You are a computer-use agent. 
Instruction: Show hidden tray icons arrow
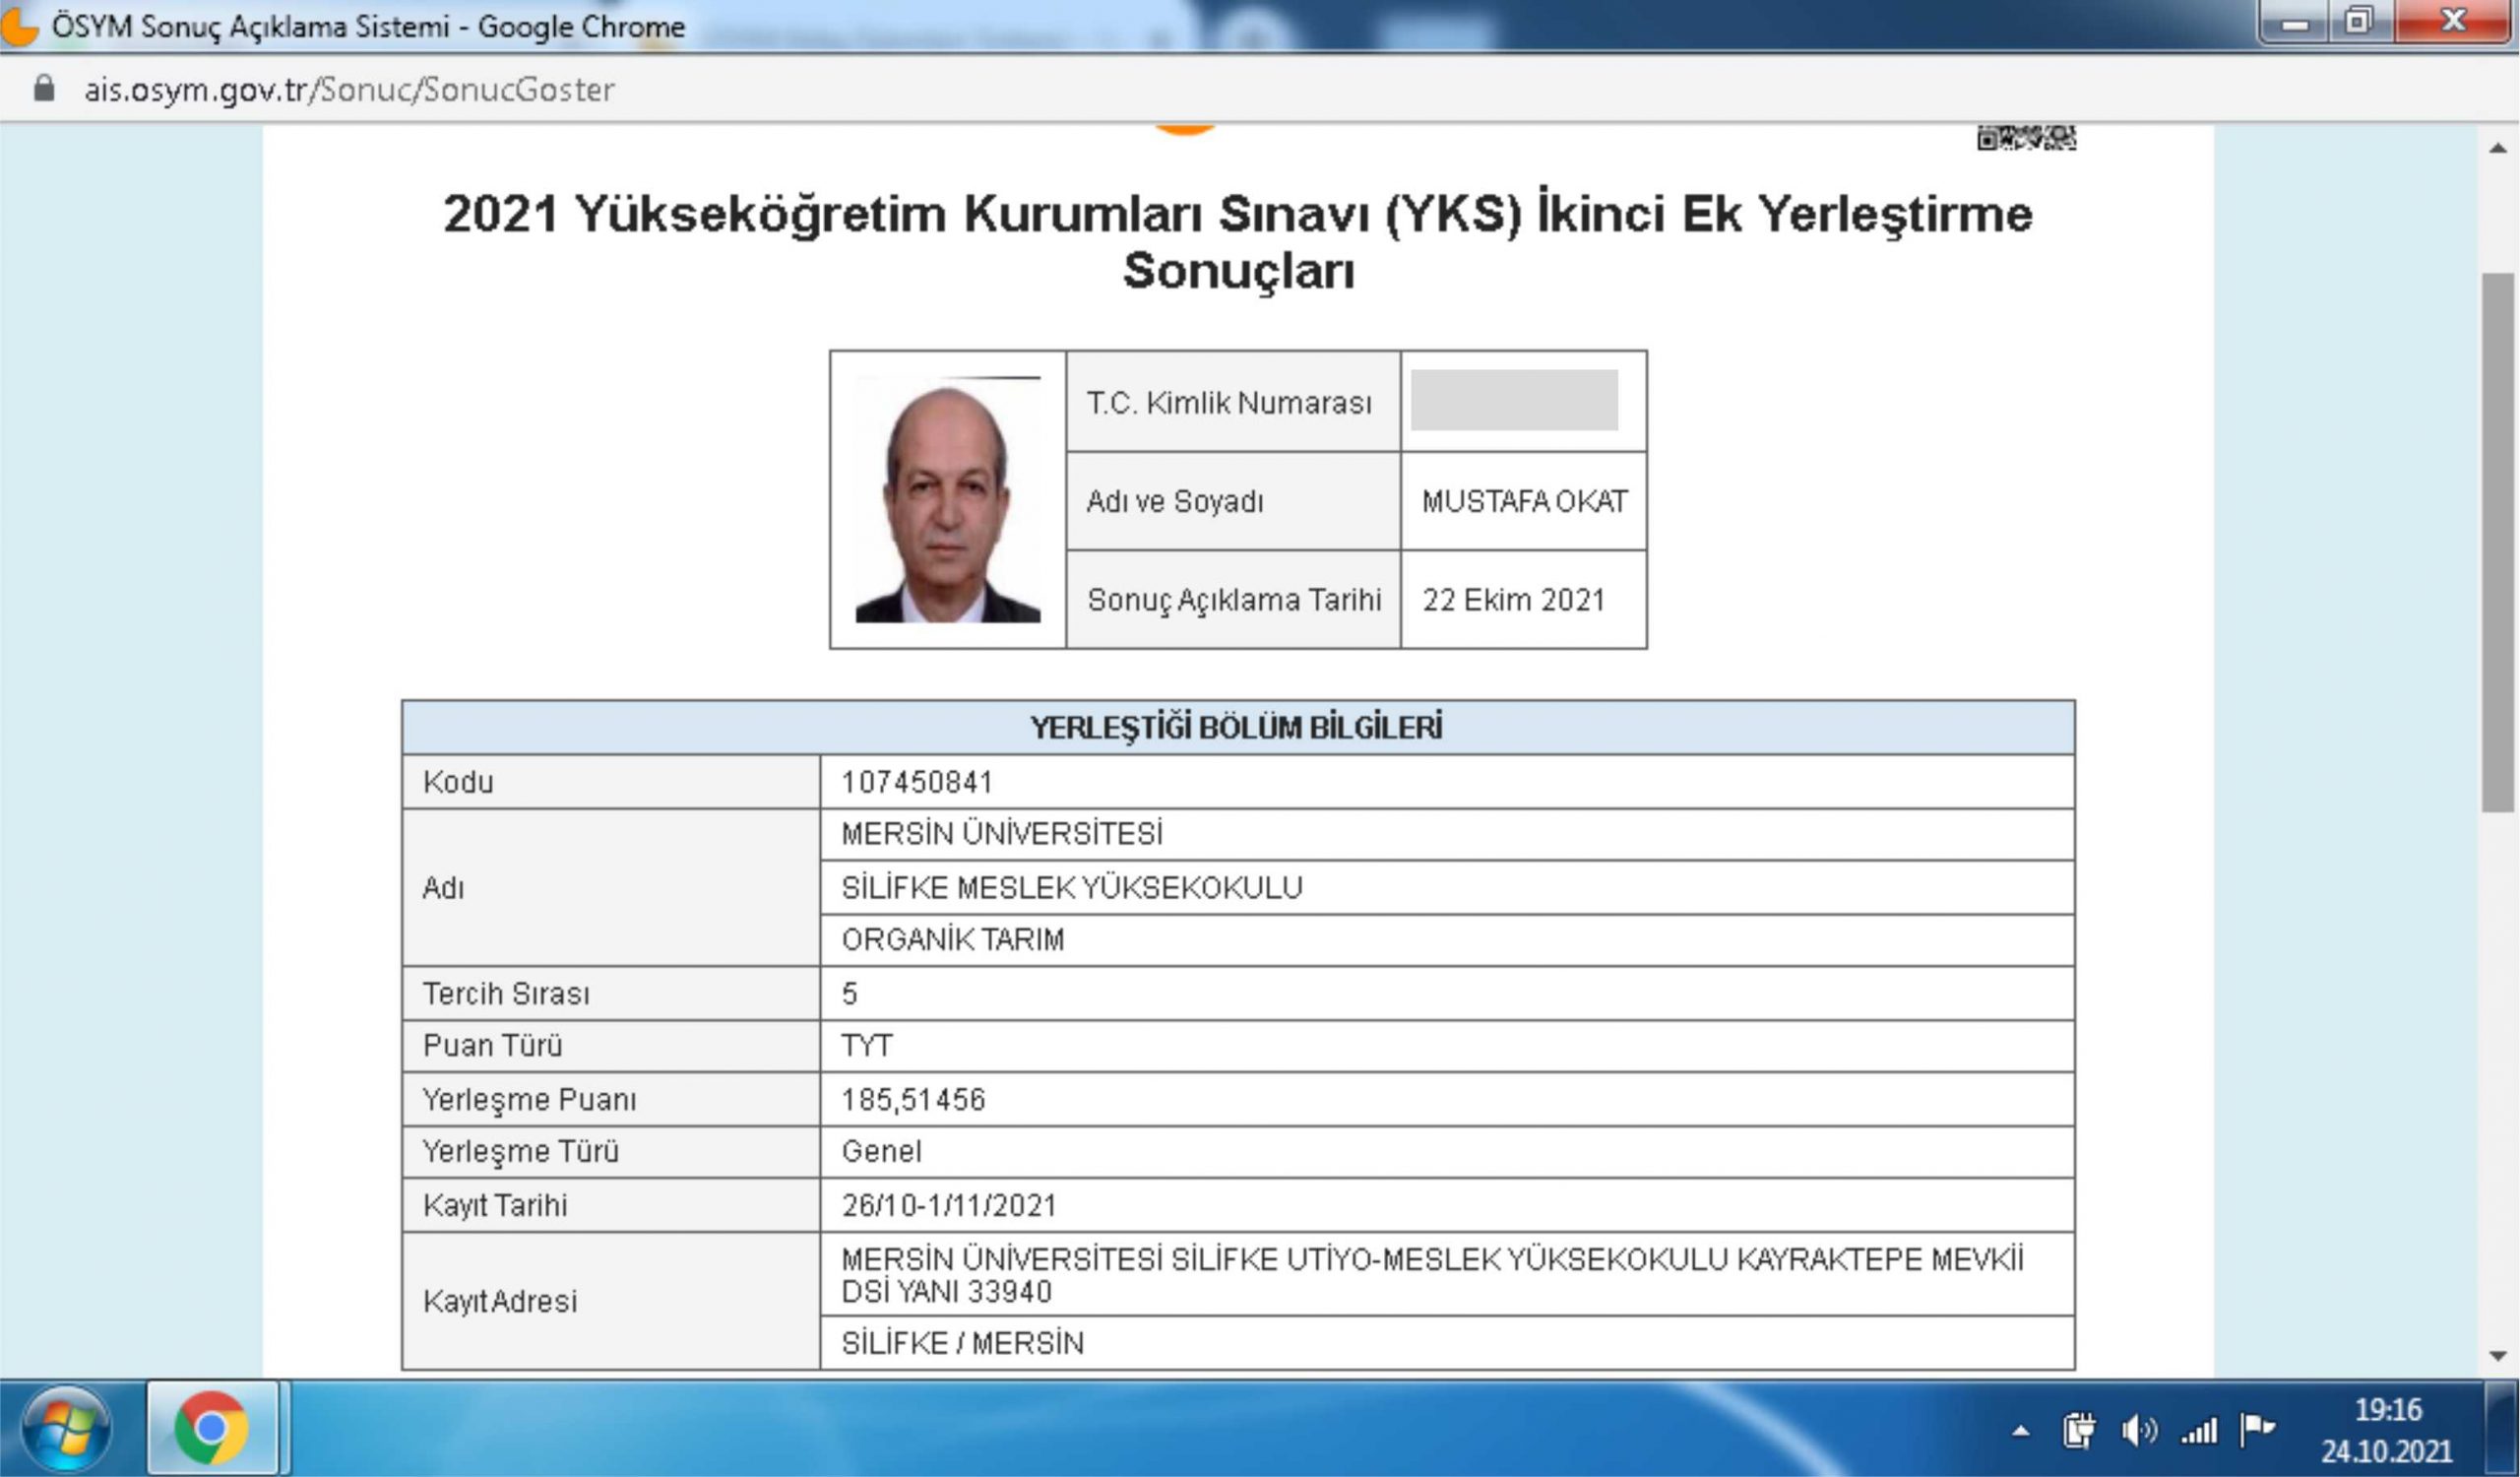tap(2021, 1431)
